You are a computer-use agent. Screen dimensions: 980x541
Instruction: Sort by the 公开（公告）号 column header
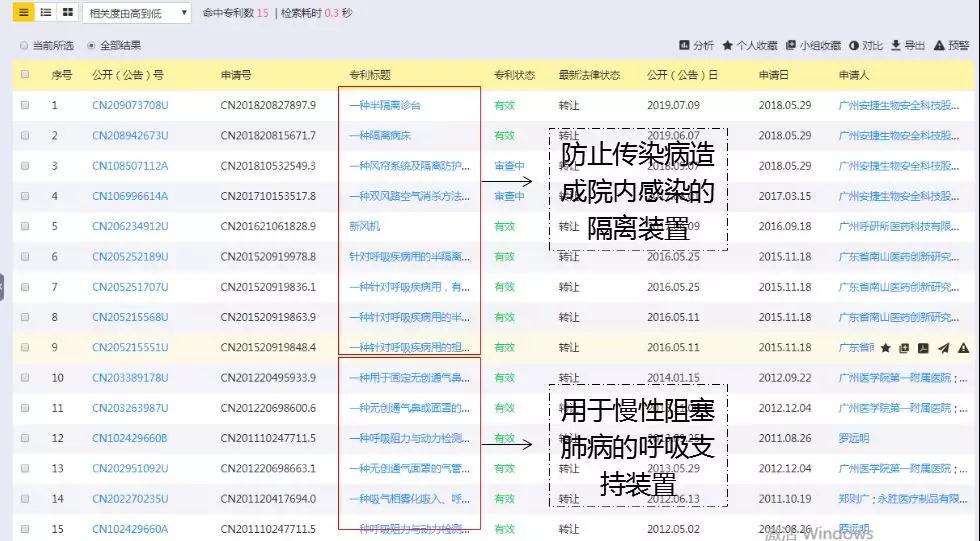click(x=128, y=75)
